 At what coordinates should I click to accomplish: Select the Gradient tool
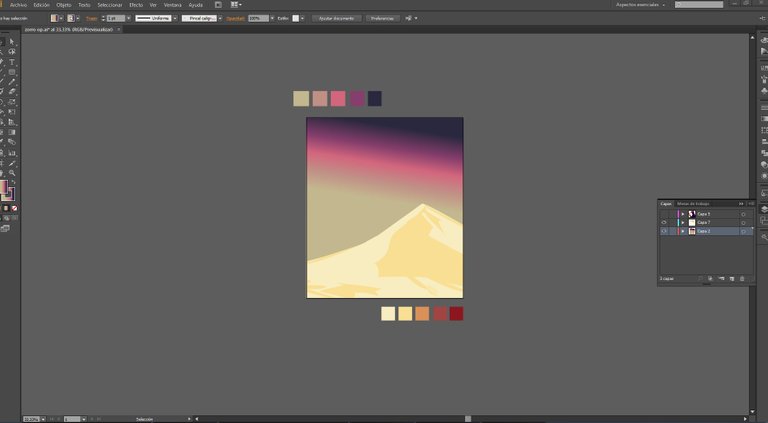coord(12,132)
